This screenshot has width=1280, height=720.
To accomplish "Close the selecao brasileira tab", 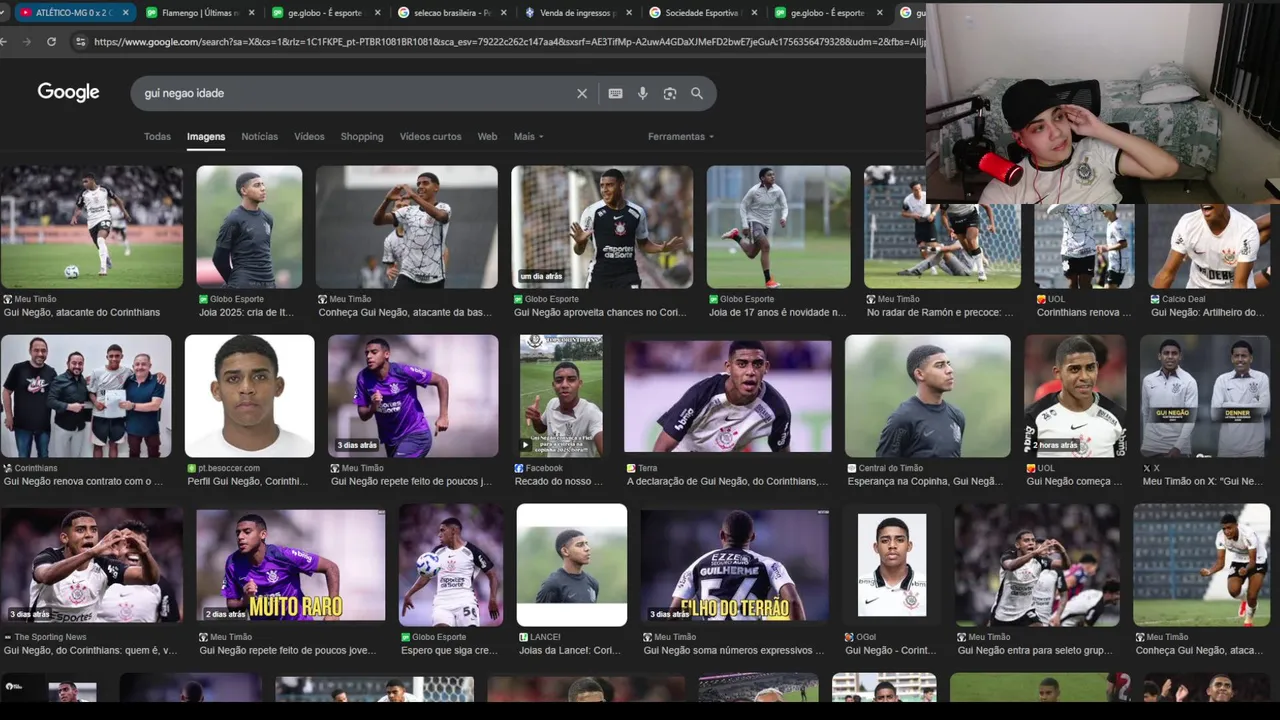I will click(x=502, y=13).
